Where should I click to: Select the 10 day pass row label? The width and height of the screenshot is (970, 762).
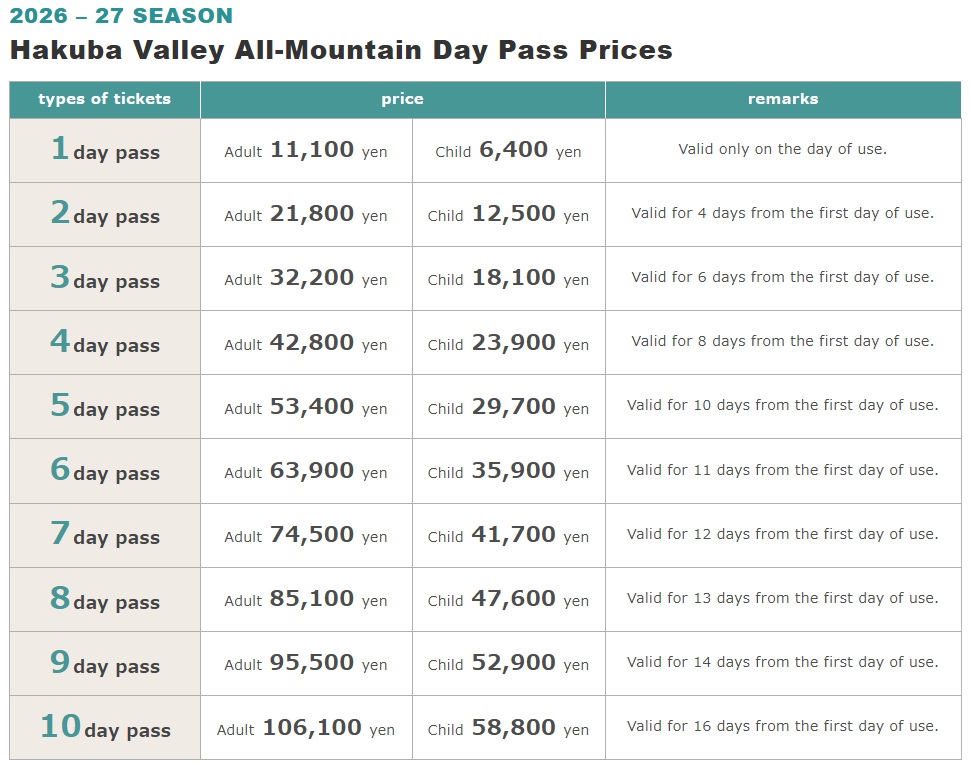[105, 727]
